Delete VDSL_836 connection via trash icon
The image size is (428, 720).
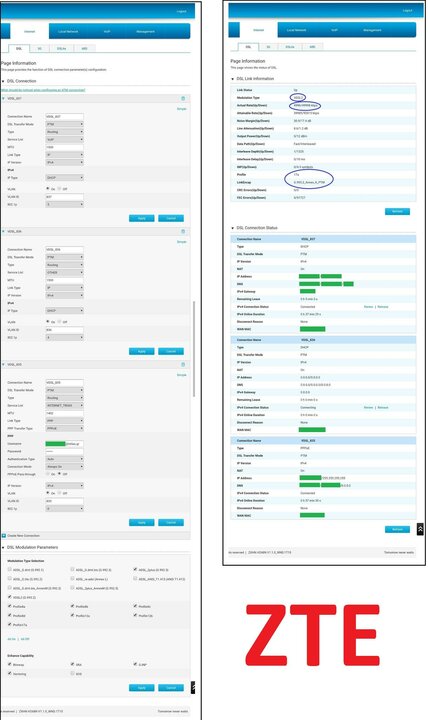(183, 231)
